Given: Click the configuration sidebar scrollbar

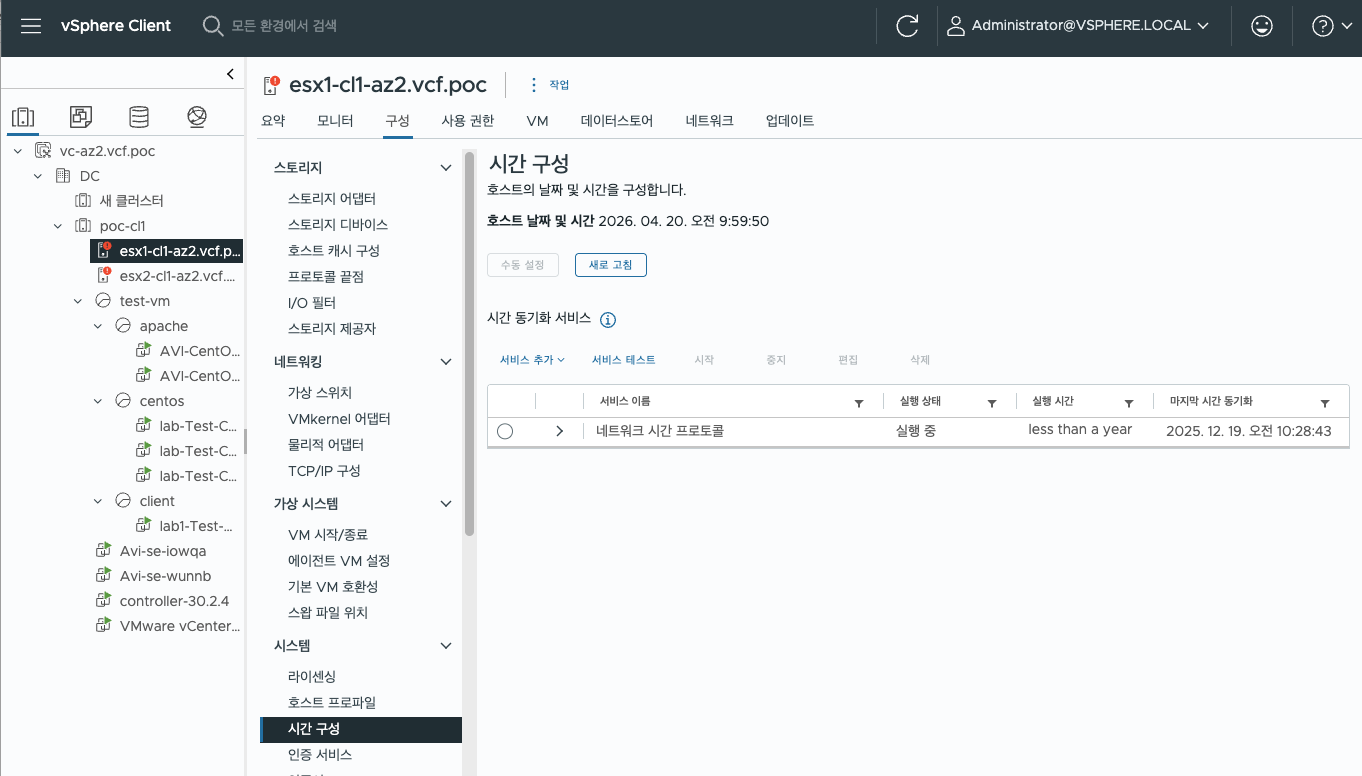Looking at the screenshot, I should tap(469, 346).
